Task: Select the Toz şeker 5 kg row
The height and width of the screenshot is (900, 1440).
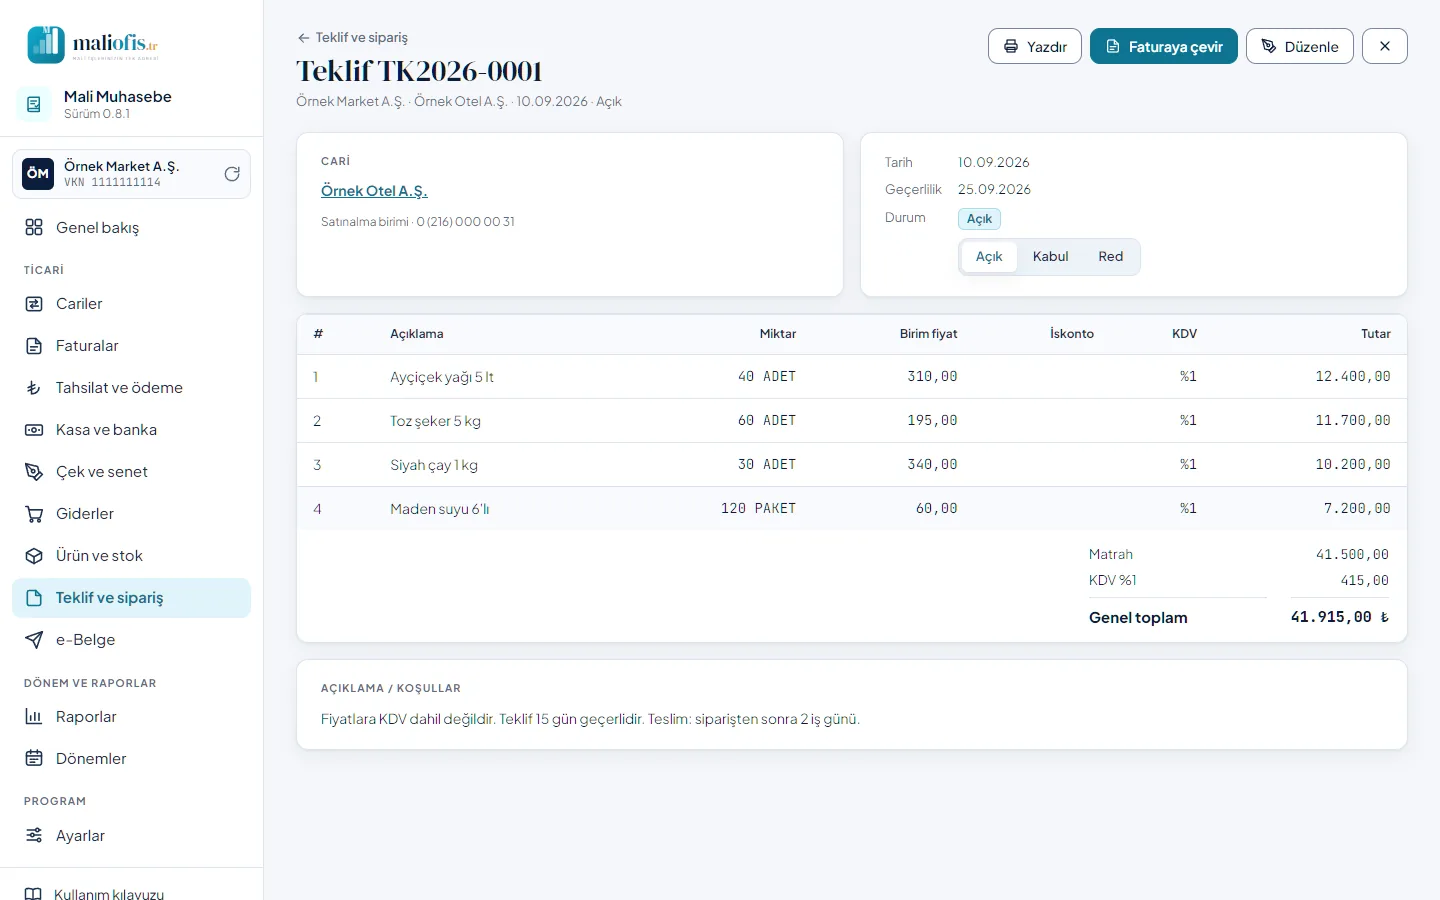Action: tap(852, 421)
